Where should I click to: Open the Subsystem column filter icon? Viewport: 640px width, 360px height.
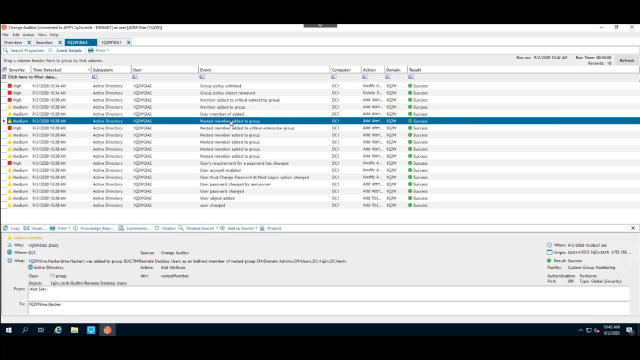coord(94,77)
